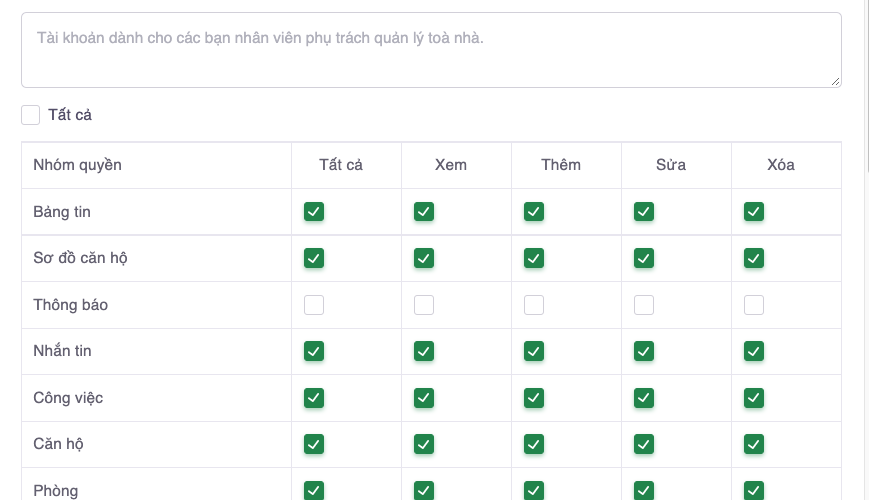The image size is (869, 500).
Task: Uncheck 'Thêm' permission for Sơ đồ căn hộ
Action: 534,258
